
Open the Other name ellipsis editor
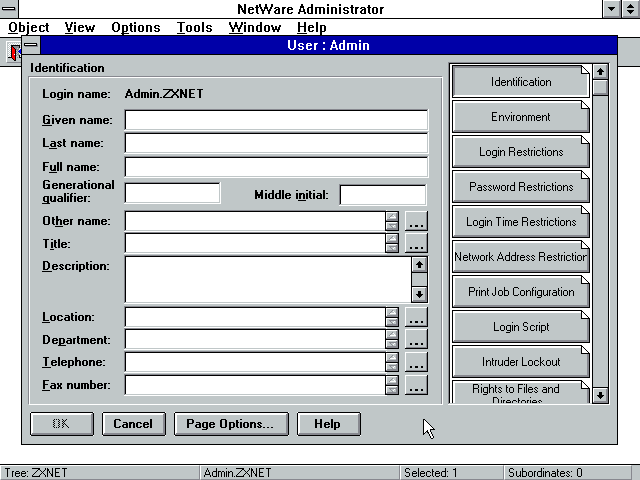pos(416,221)
